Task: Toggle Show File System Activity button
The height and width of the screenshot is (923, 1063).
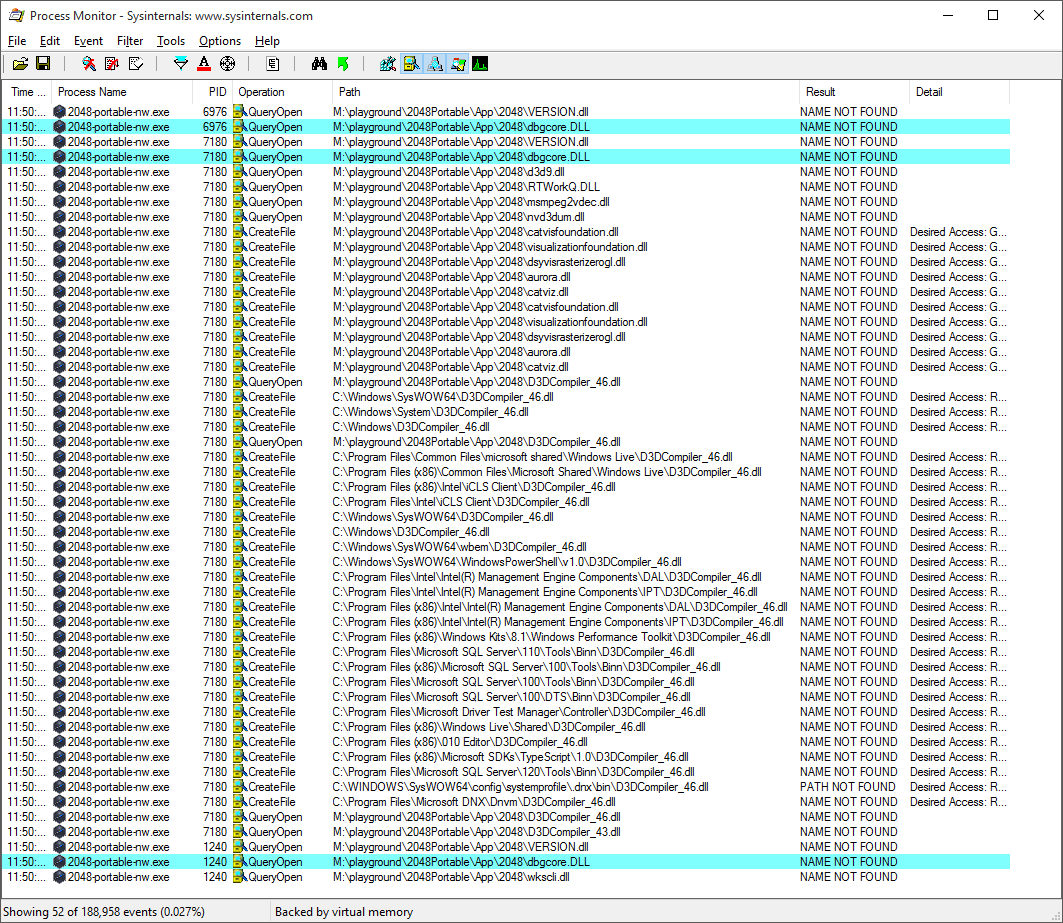Action: pos(412,64)
